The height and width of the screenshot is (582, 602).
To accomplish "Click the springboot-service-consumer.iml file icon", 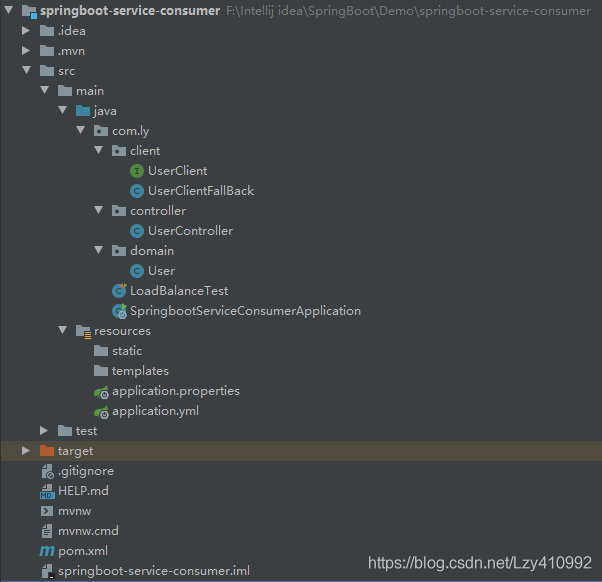I will 48,571.
